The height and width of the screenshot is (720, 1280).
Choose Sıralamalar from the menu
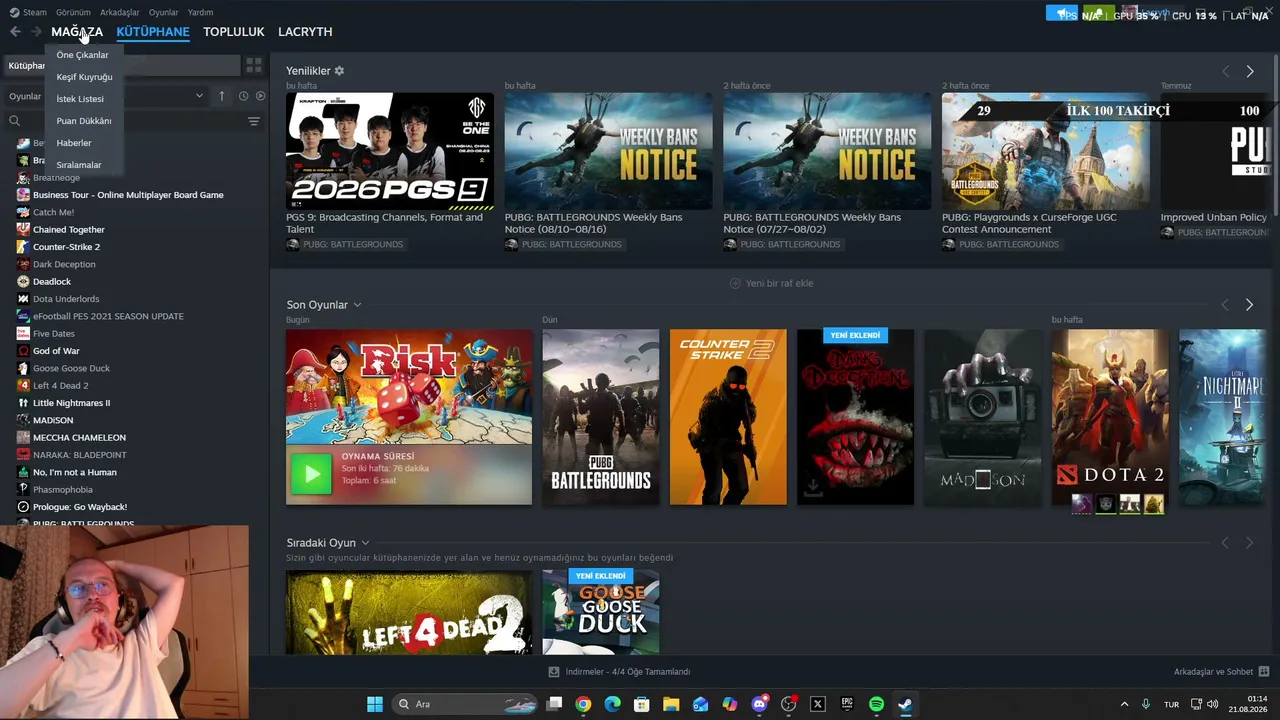point(79,165)
